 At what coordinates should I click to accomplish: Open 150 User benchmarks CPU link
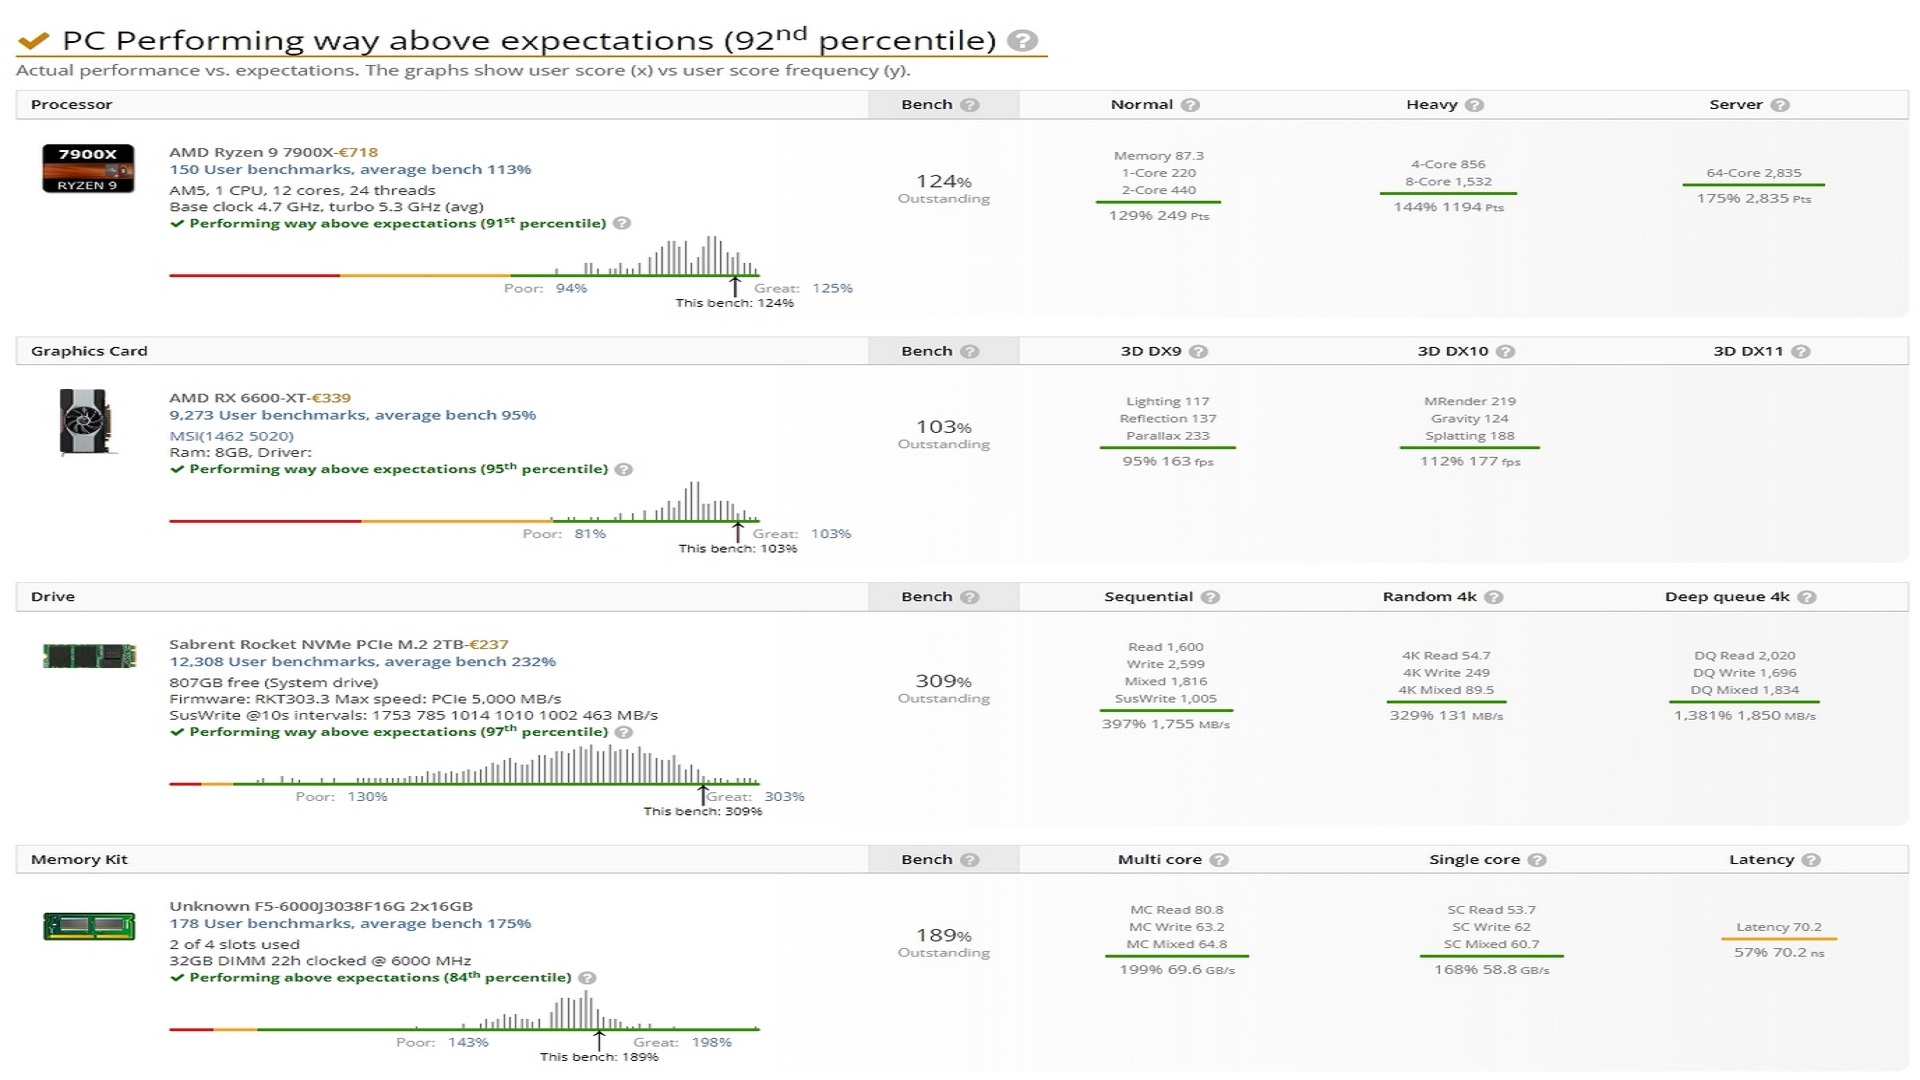(x=350, y=169)
